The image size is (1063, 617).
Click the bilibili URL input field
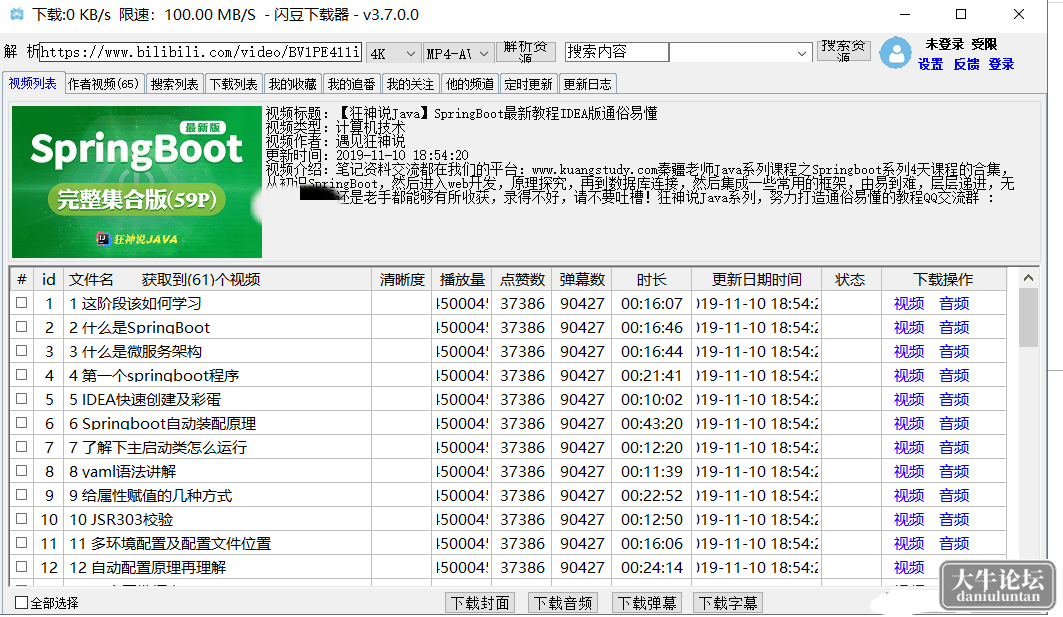point(200,52)
